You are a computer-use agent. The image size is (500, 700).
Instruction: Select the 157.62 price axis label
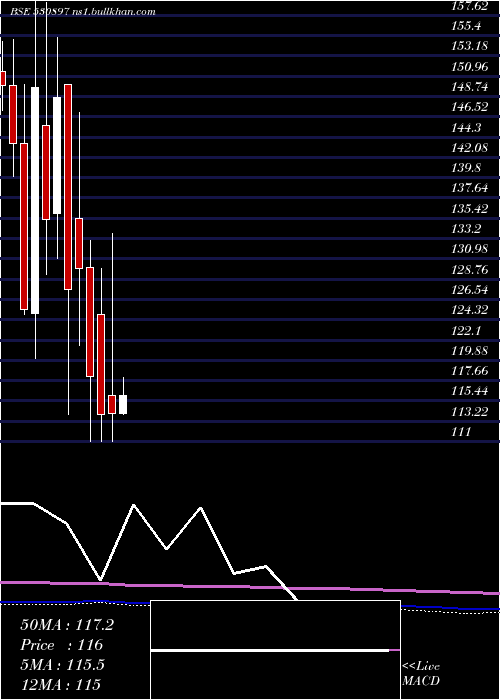click(x=470, y=6)
